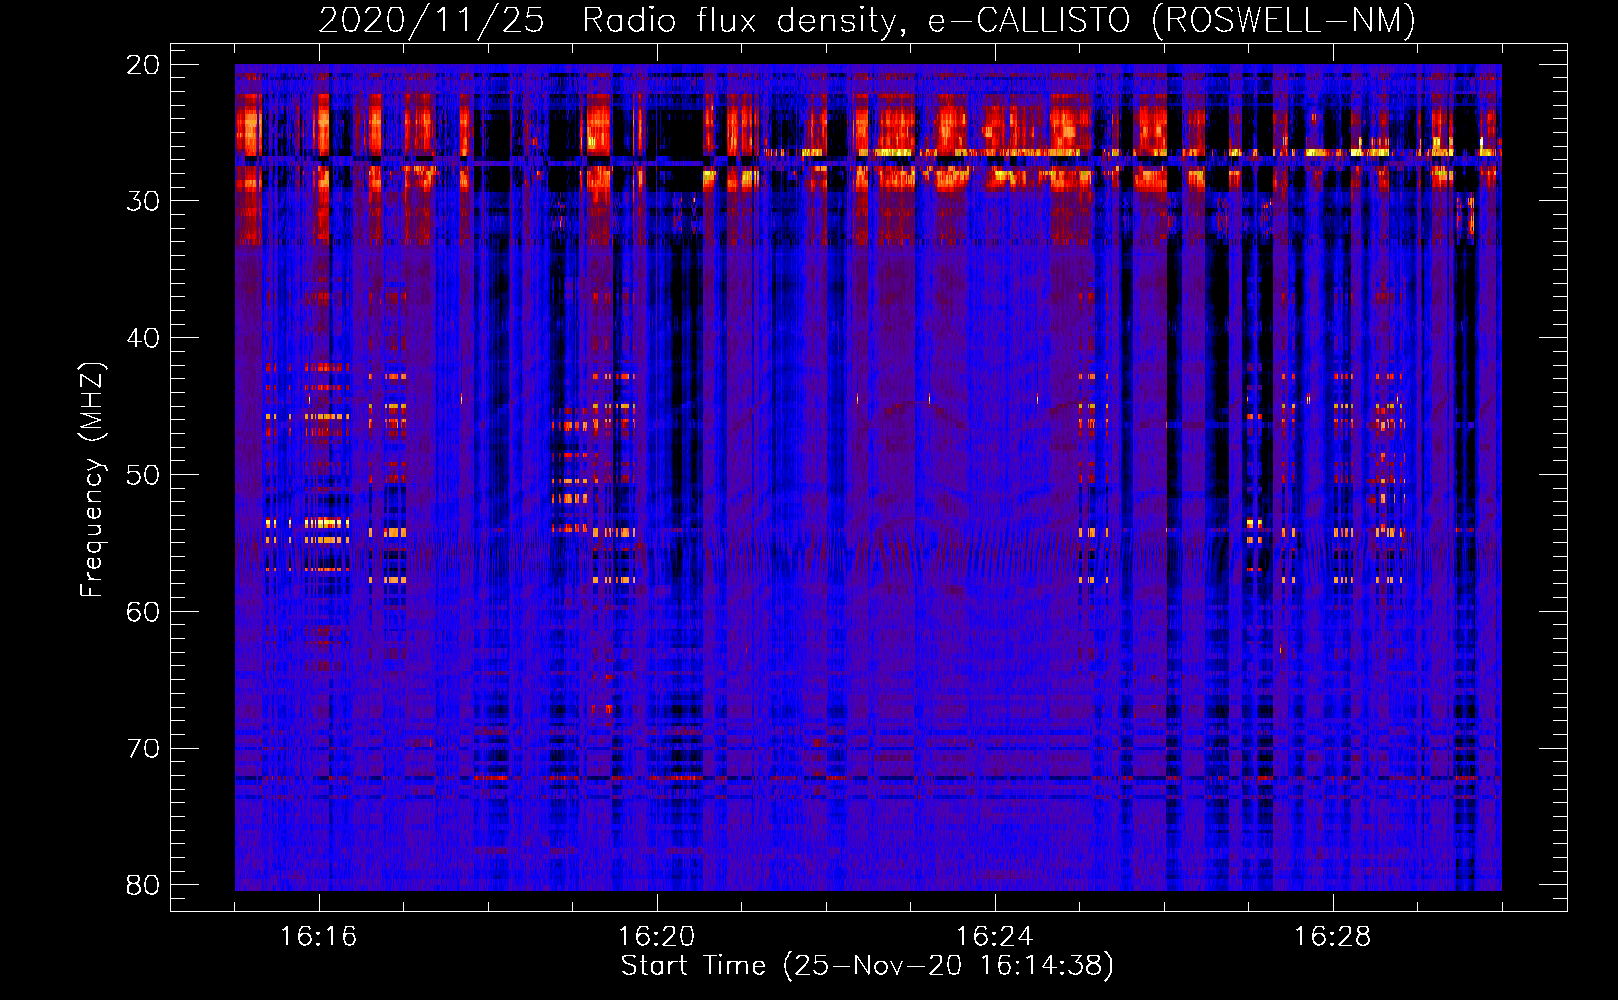Click the '30' frequency tick label
The width and height of the screenshot is (1618, 1000).
point(143,201)
